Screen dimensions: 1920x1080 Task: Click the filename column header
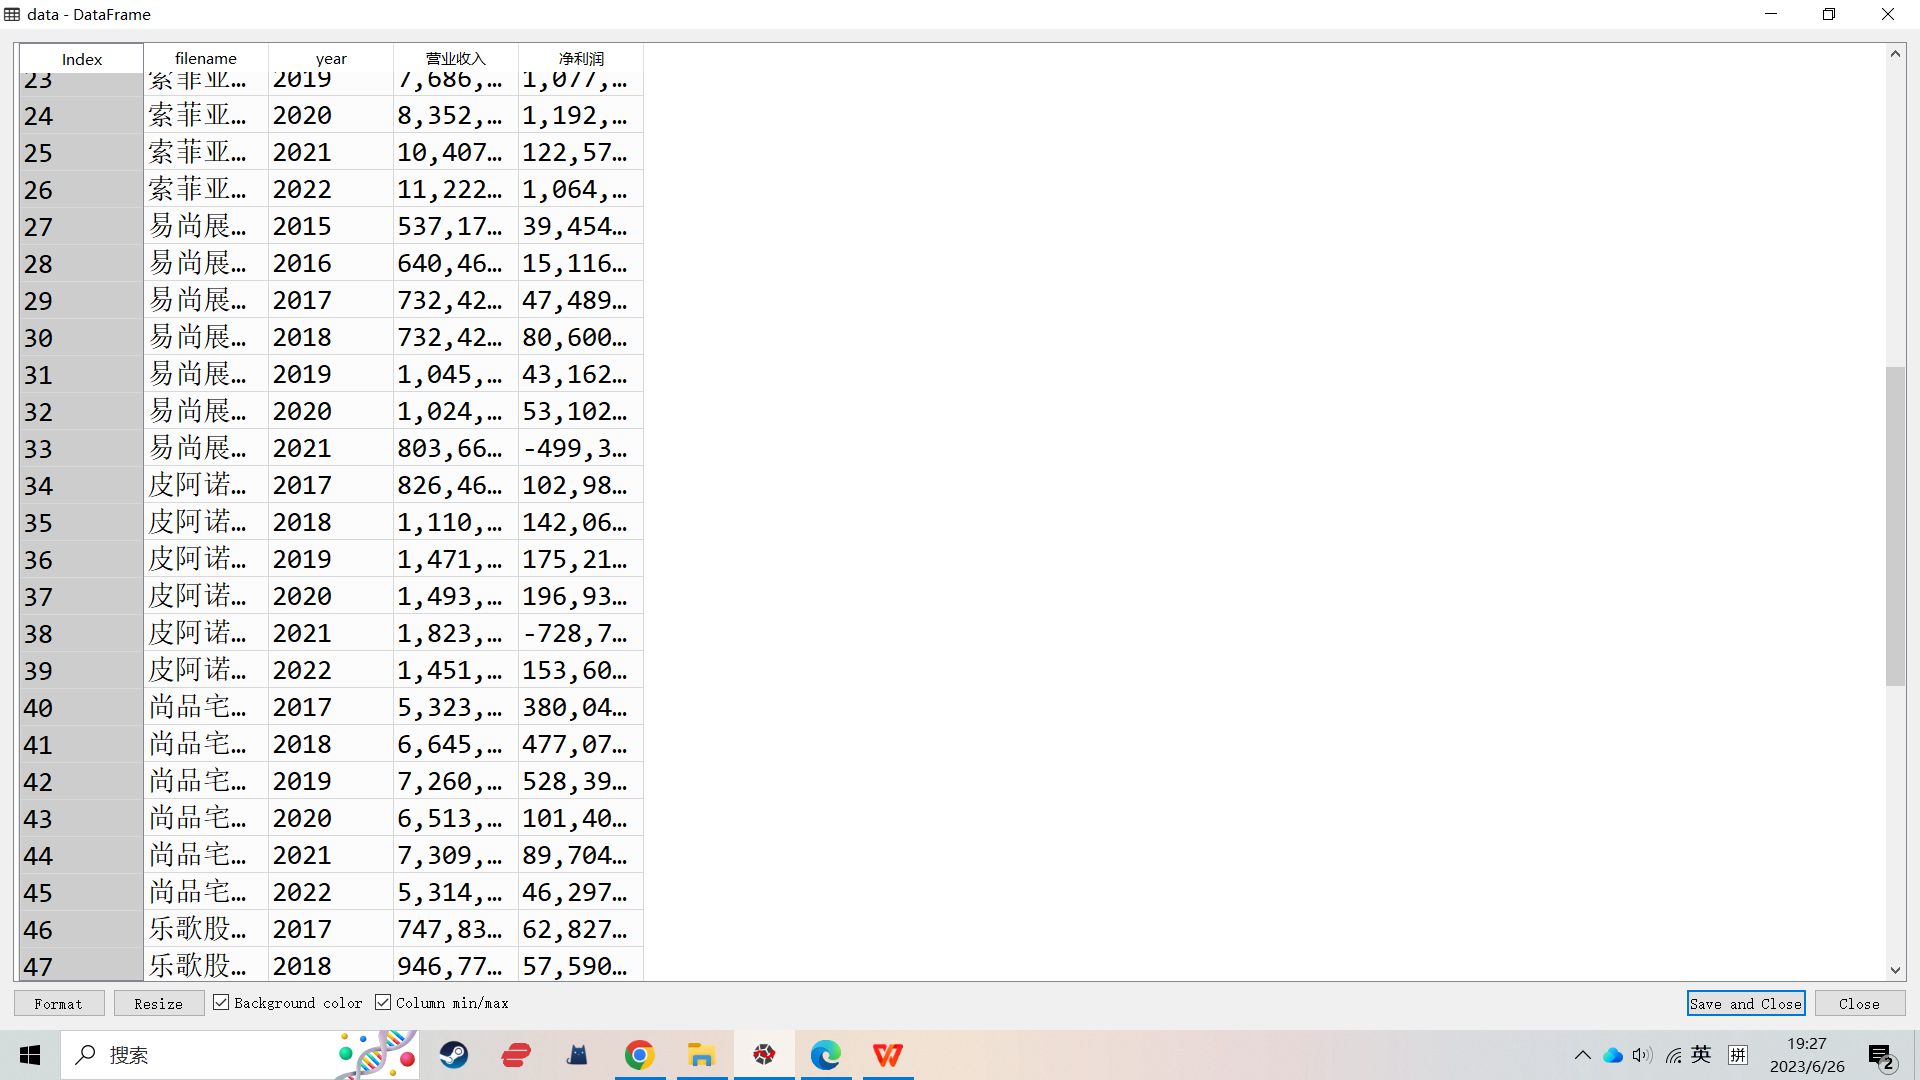(x=204, y=58)
